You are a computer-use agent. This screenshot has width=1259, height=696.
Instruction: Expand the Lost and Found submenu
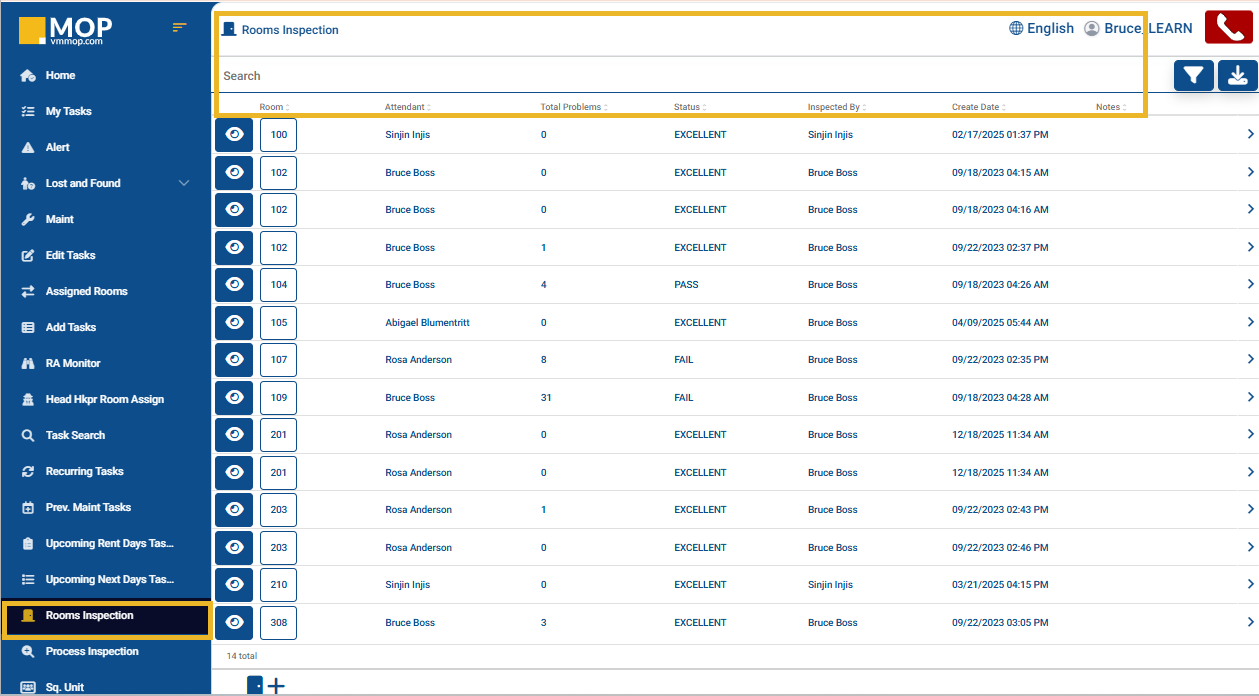pos(183,183)
